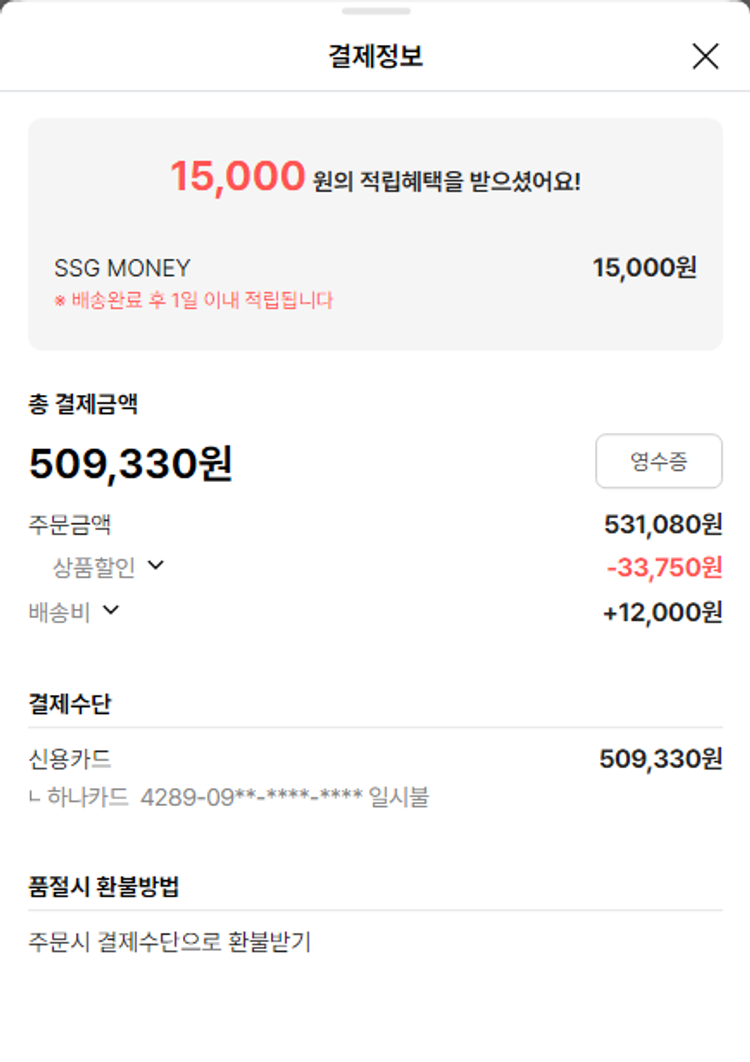The height and width of the screenshot is (1062, 750).
Task: Click the 상품할인 discount label
Action: (x=93, y=568)
